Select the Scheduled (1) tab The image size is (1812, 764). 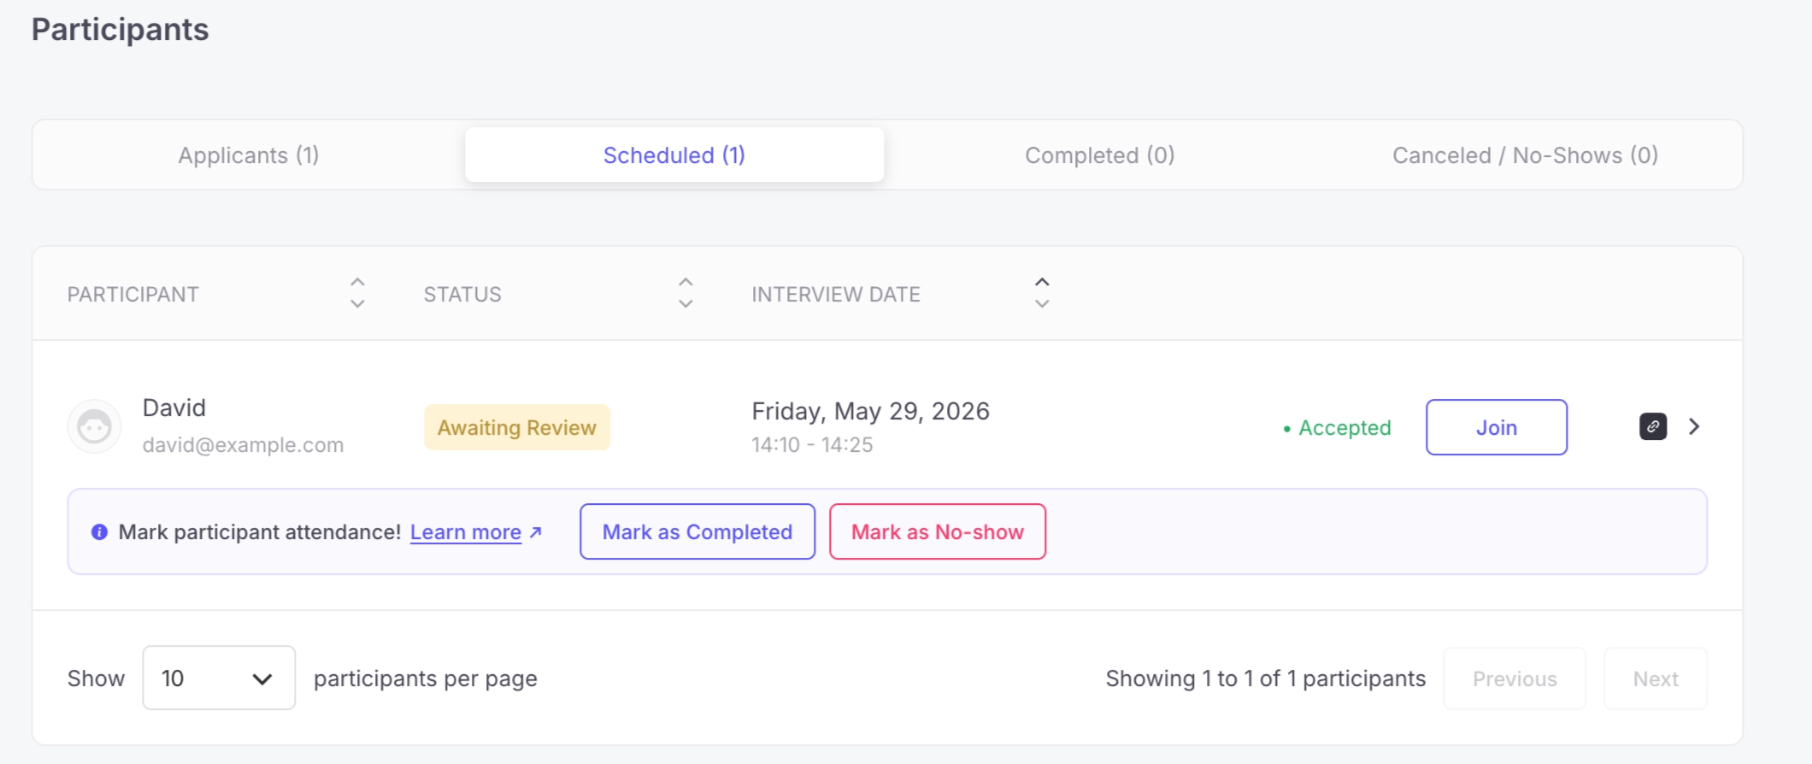674,155
